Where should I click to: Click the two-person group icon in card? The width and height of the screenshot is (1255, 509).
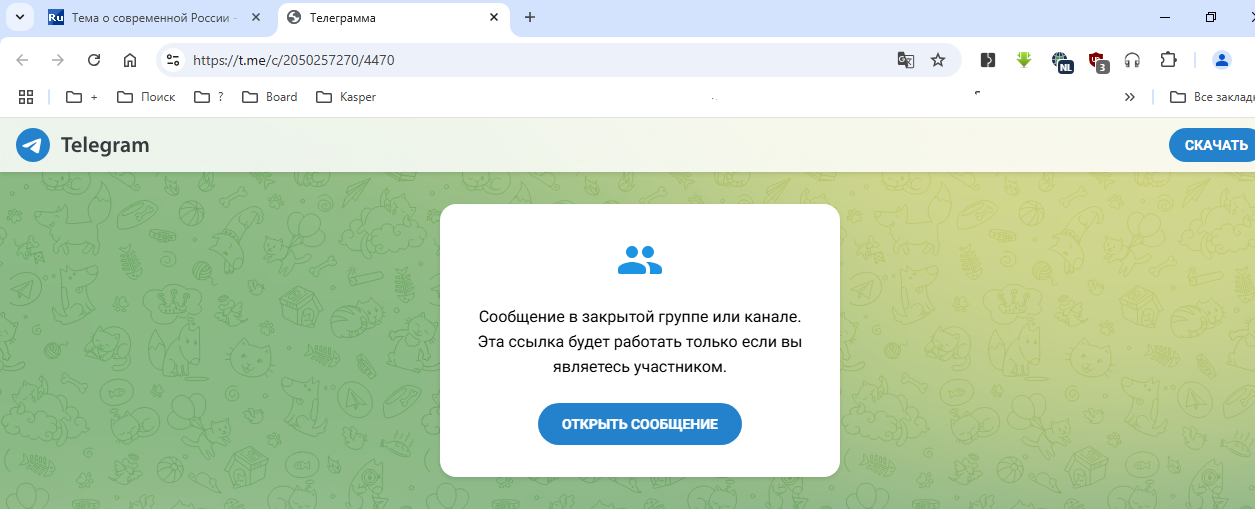(x=640, y=260)
